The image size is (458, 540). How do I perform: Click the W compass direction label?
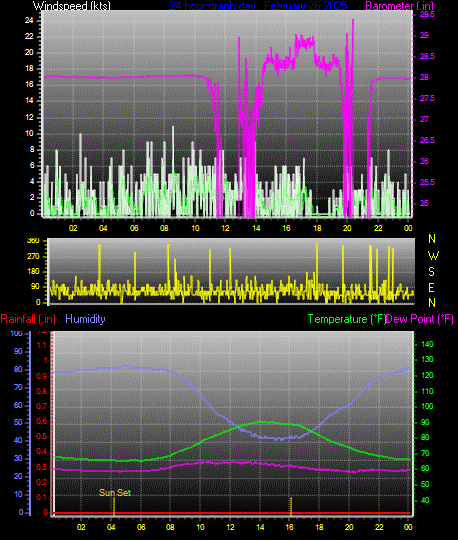tap(433, 256)
